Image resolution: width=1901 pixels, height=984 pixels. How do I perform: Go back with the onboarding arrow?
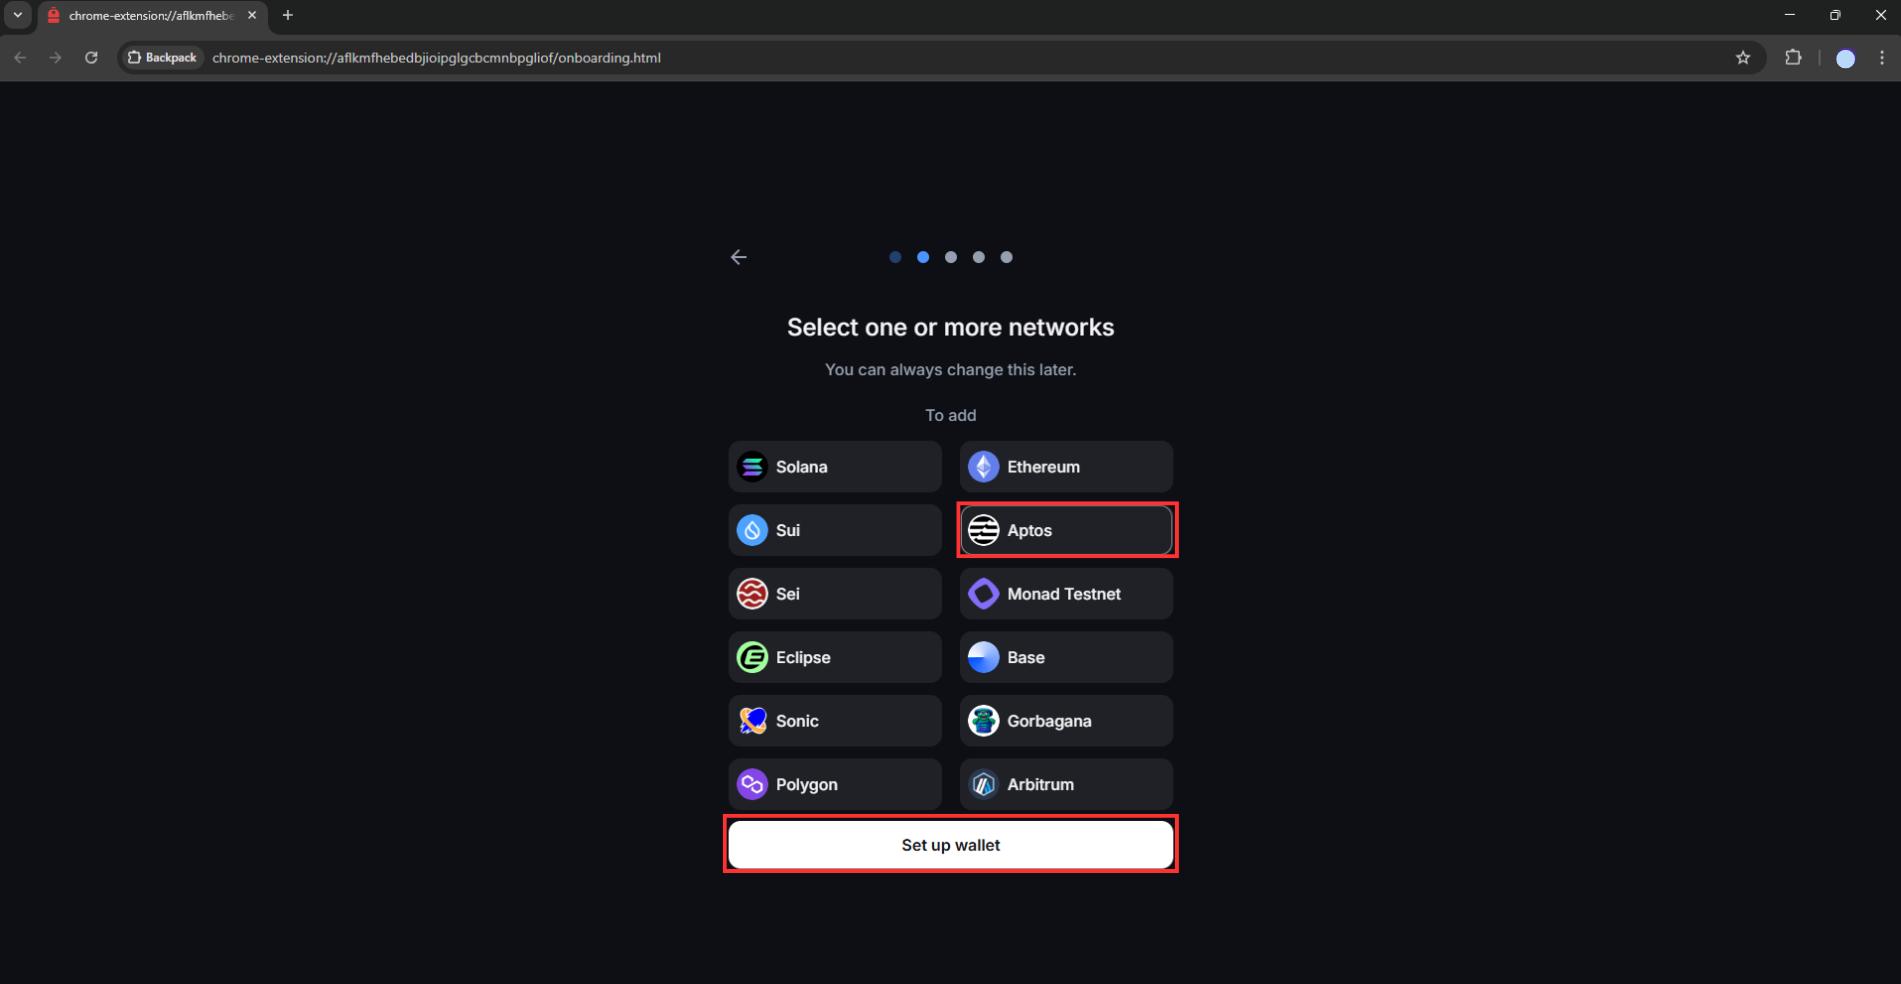[739, 257]
